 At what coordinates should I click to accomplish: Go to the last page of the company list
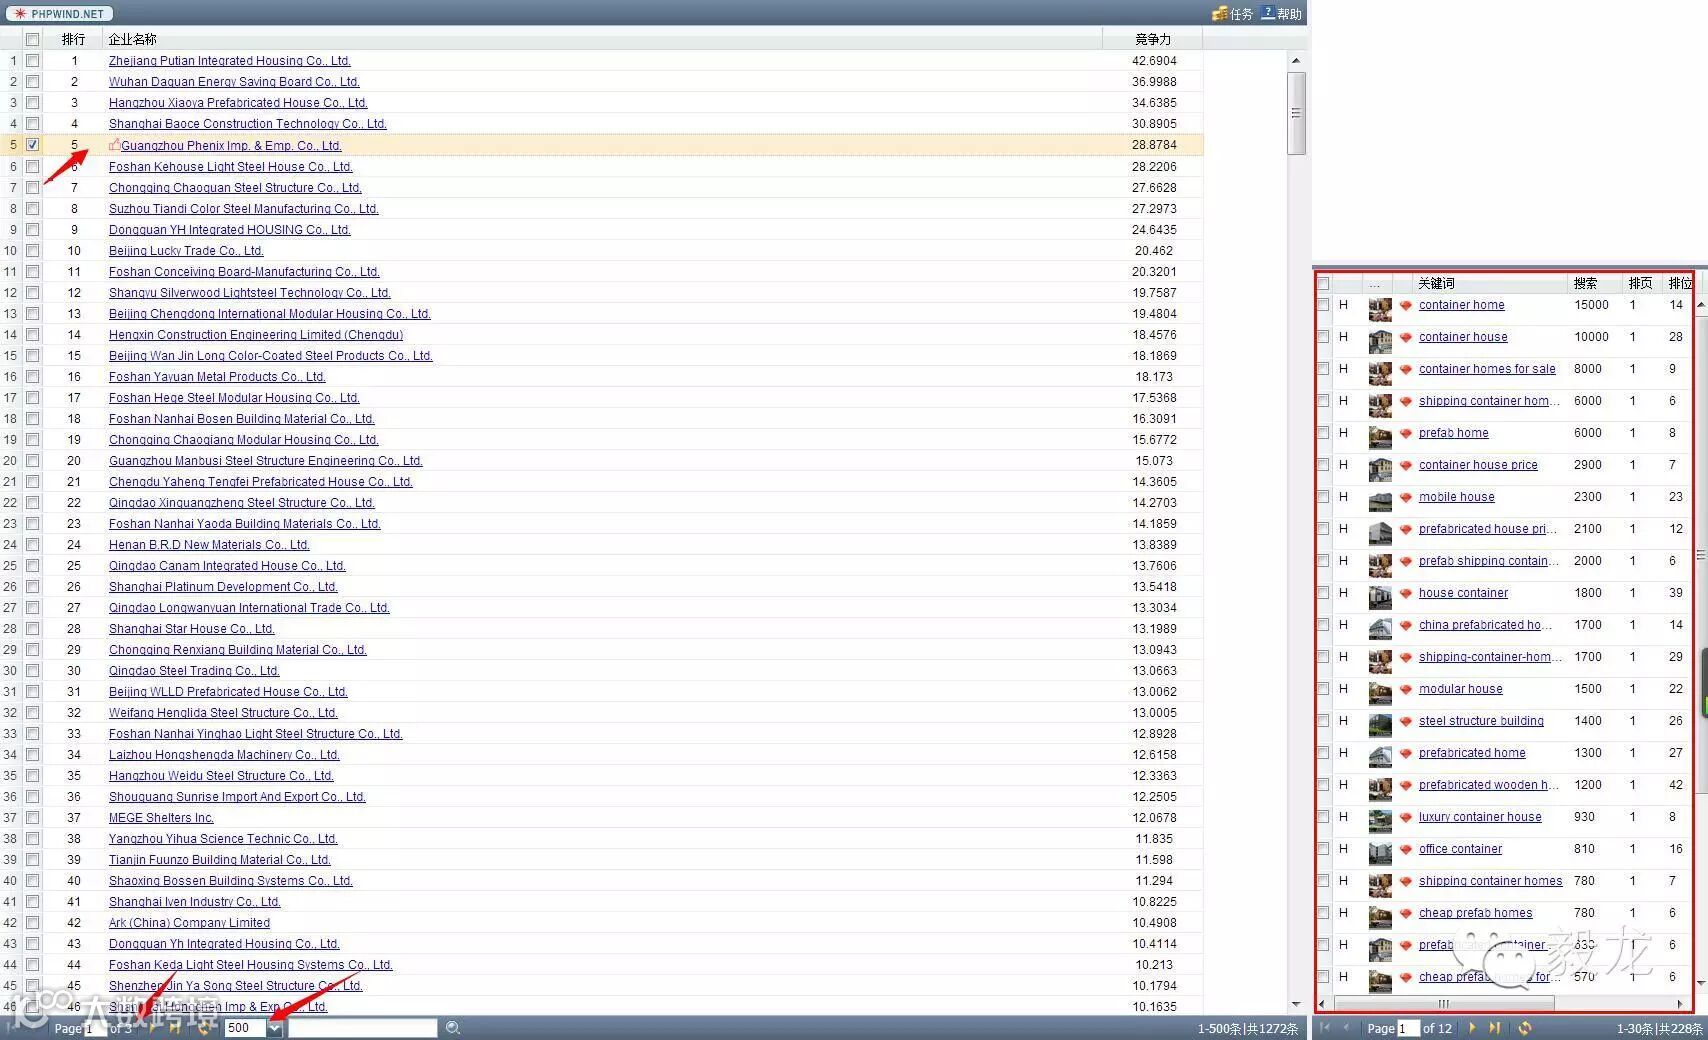[x=176, y=1028]
